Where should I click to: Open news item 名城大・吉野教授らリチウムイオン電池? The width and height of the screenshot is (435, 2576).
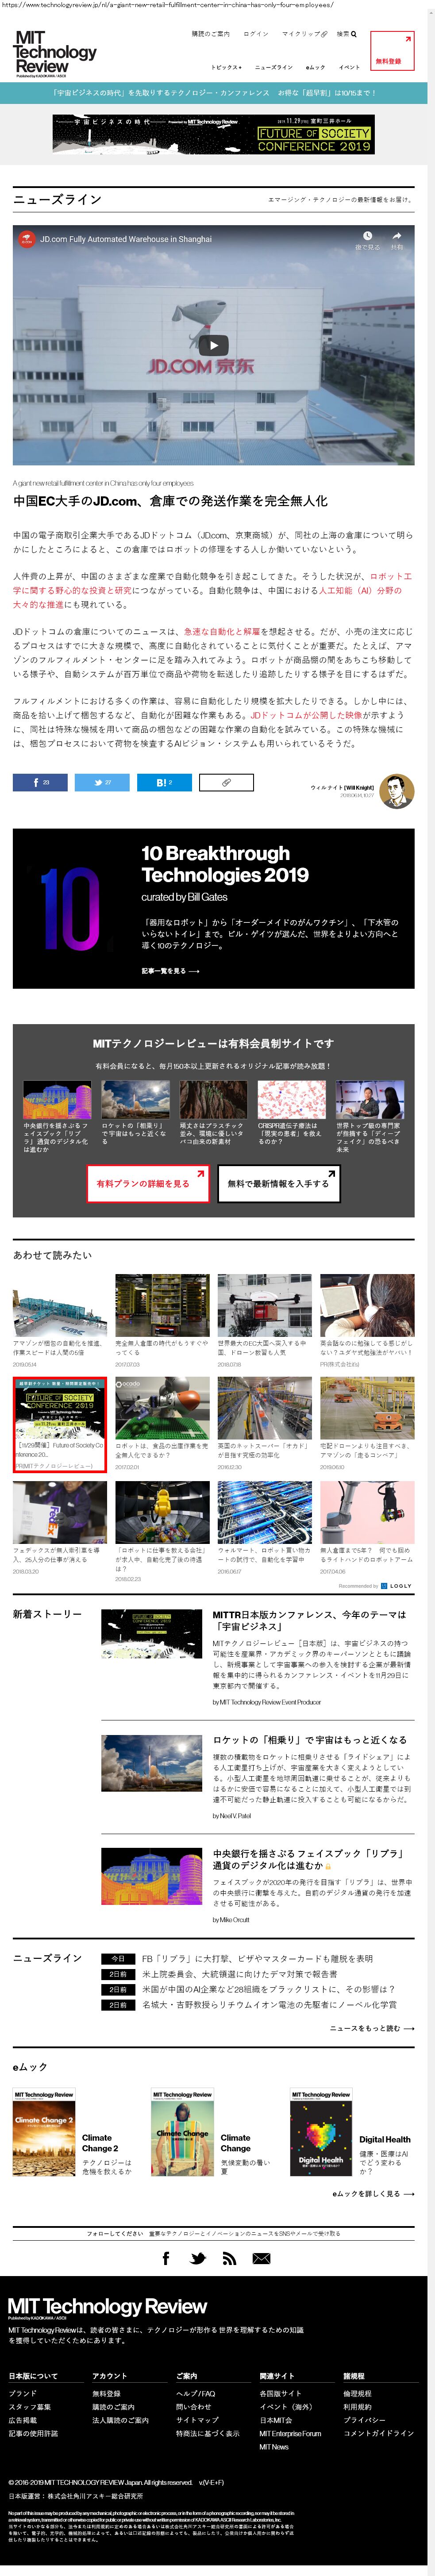tap(268, 2005)
